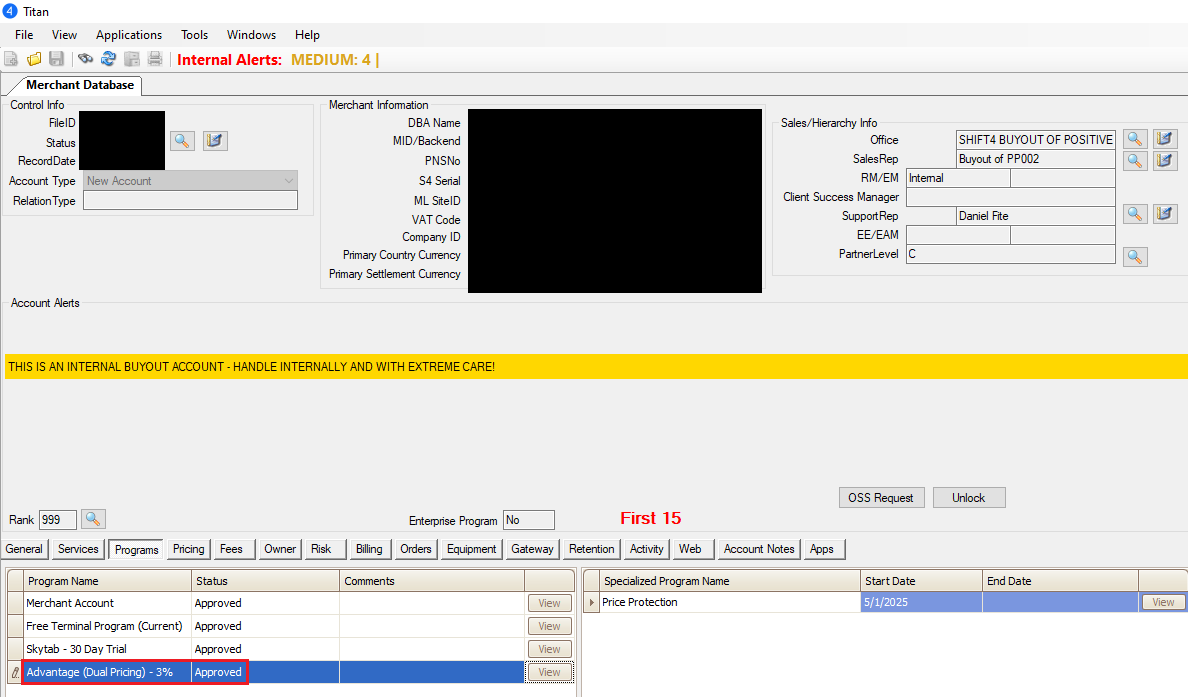Click the magnifier icon next to Office

click(x=1135, y=139)
